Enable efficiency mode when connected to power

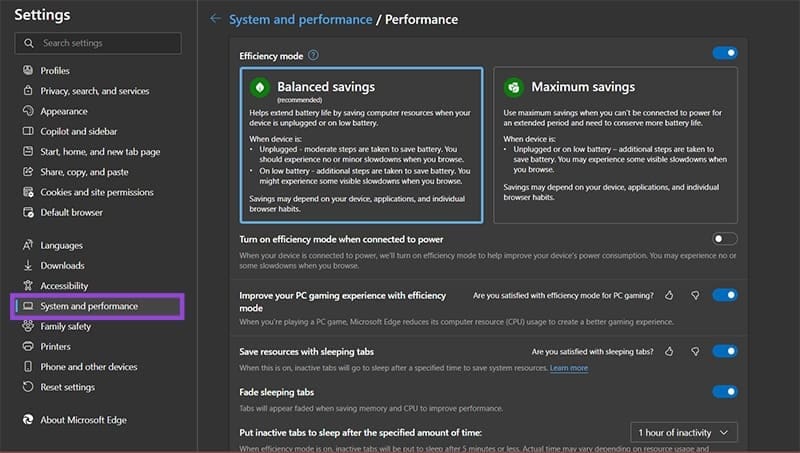point(724,239)
